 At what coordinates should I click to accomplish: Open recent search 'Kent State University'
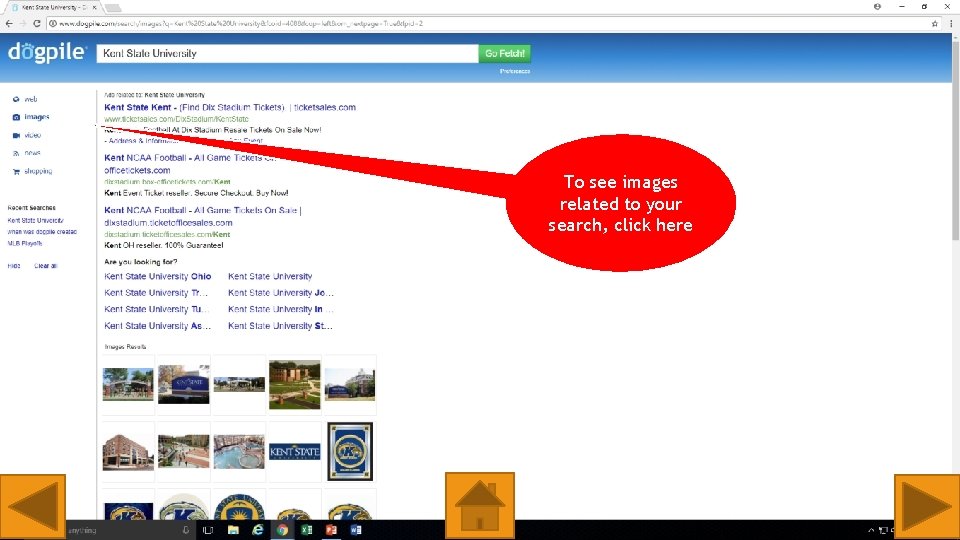[x=36, y=220]
